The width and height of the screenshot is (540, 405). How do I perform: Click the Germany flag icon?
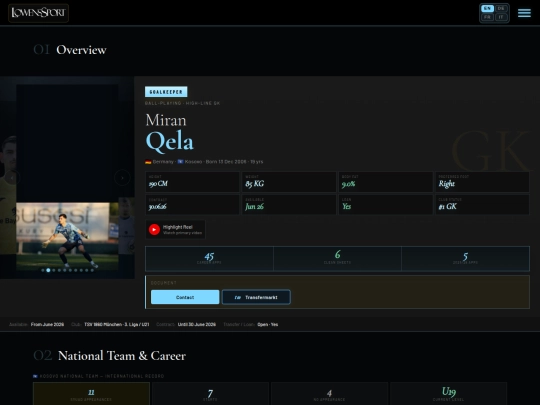148,162
